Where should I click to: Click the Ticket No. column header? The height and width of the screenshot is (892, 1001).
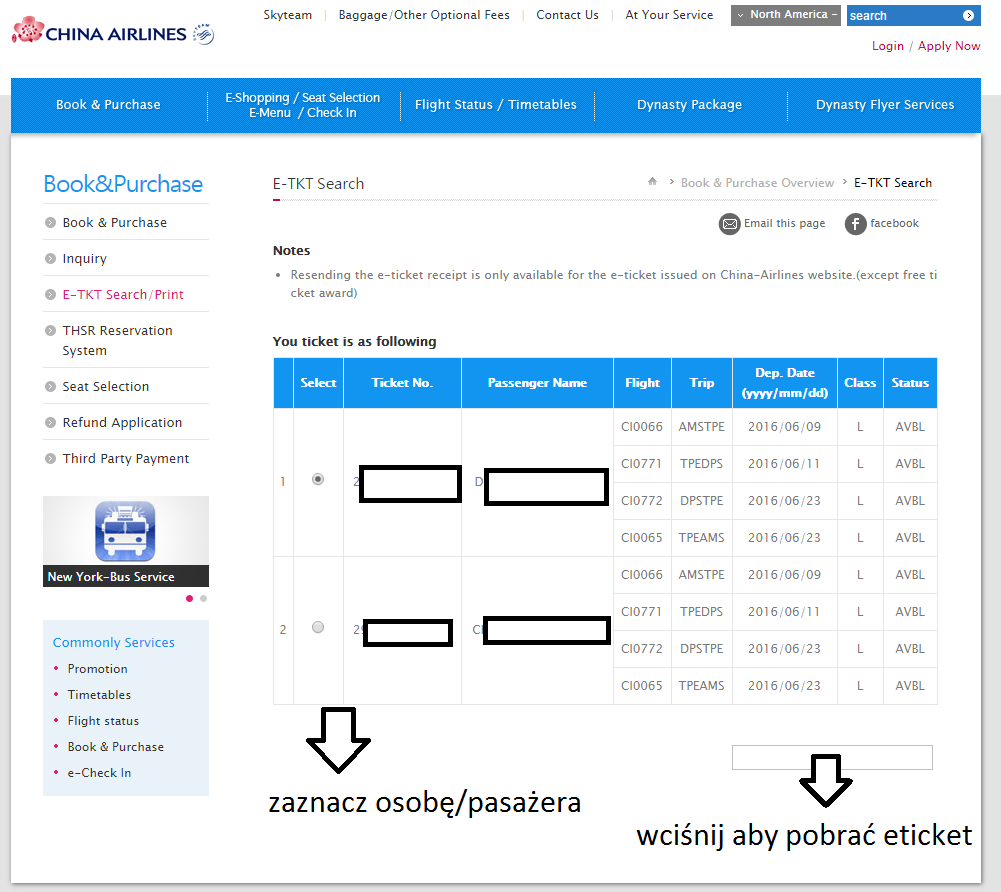(402, 382)
